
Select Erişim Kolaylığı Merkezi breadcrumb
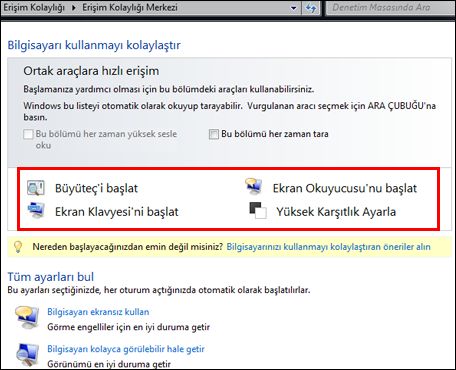pyautogui.click(x=130, y=8)
